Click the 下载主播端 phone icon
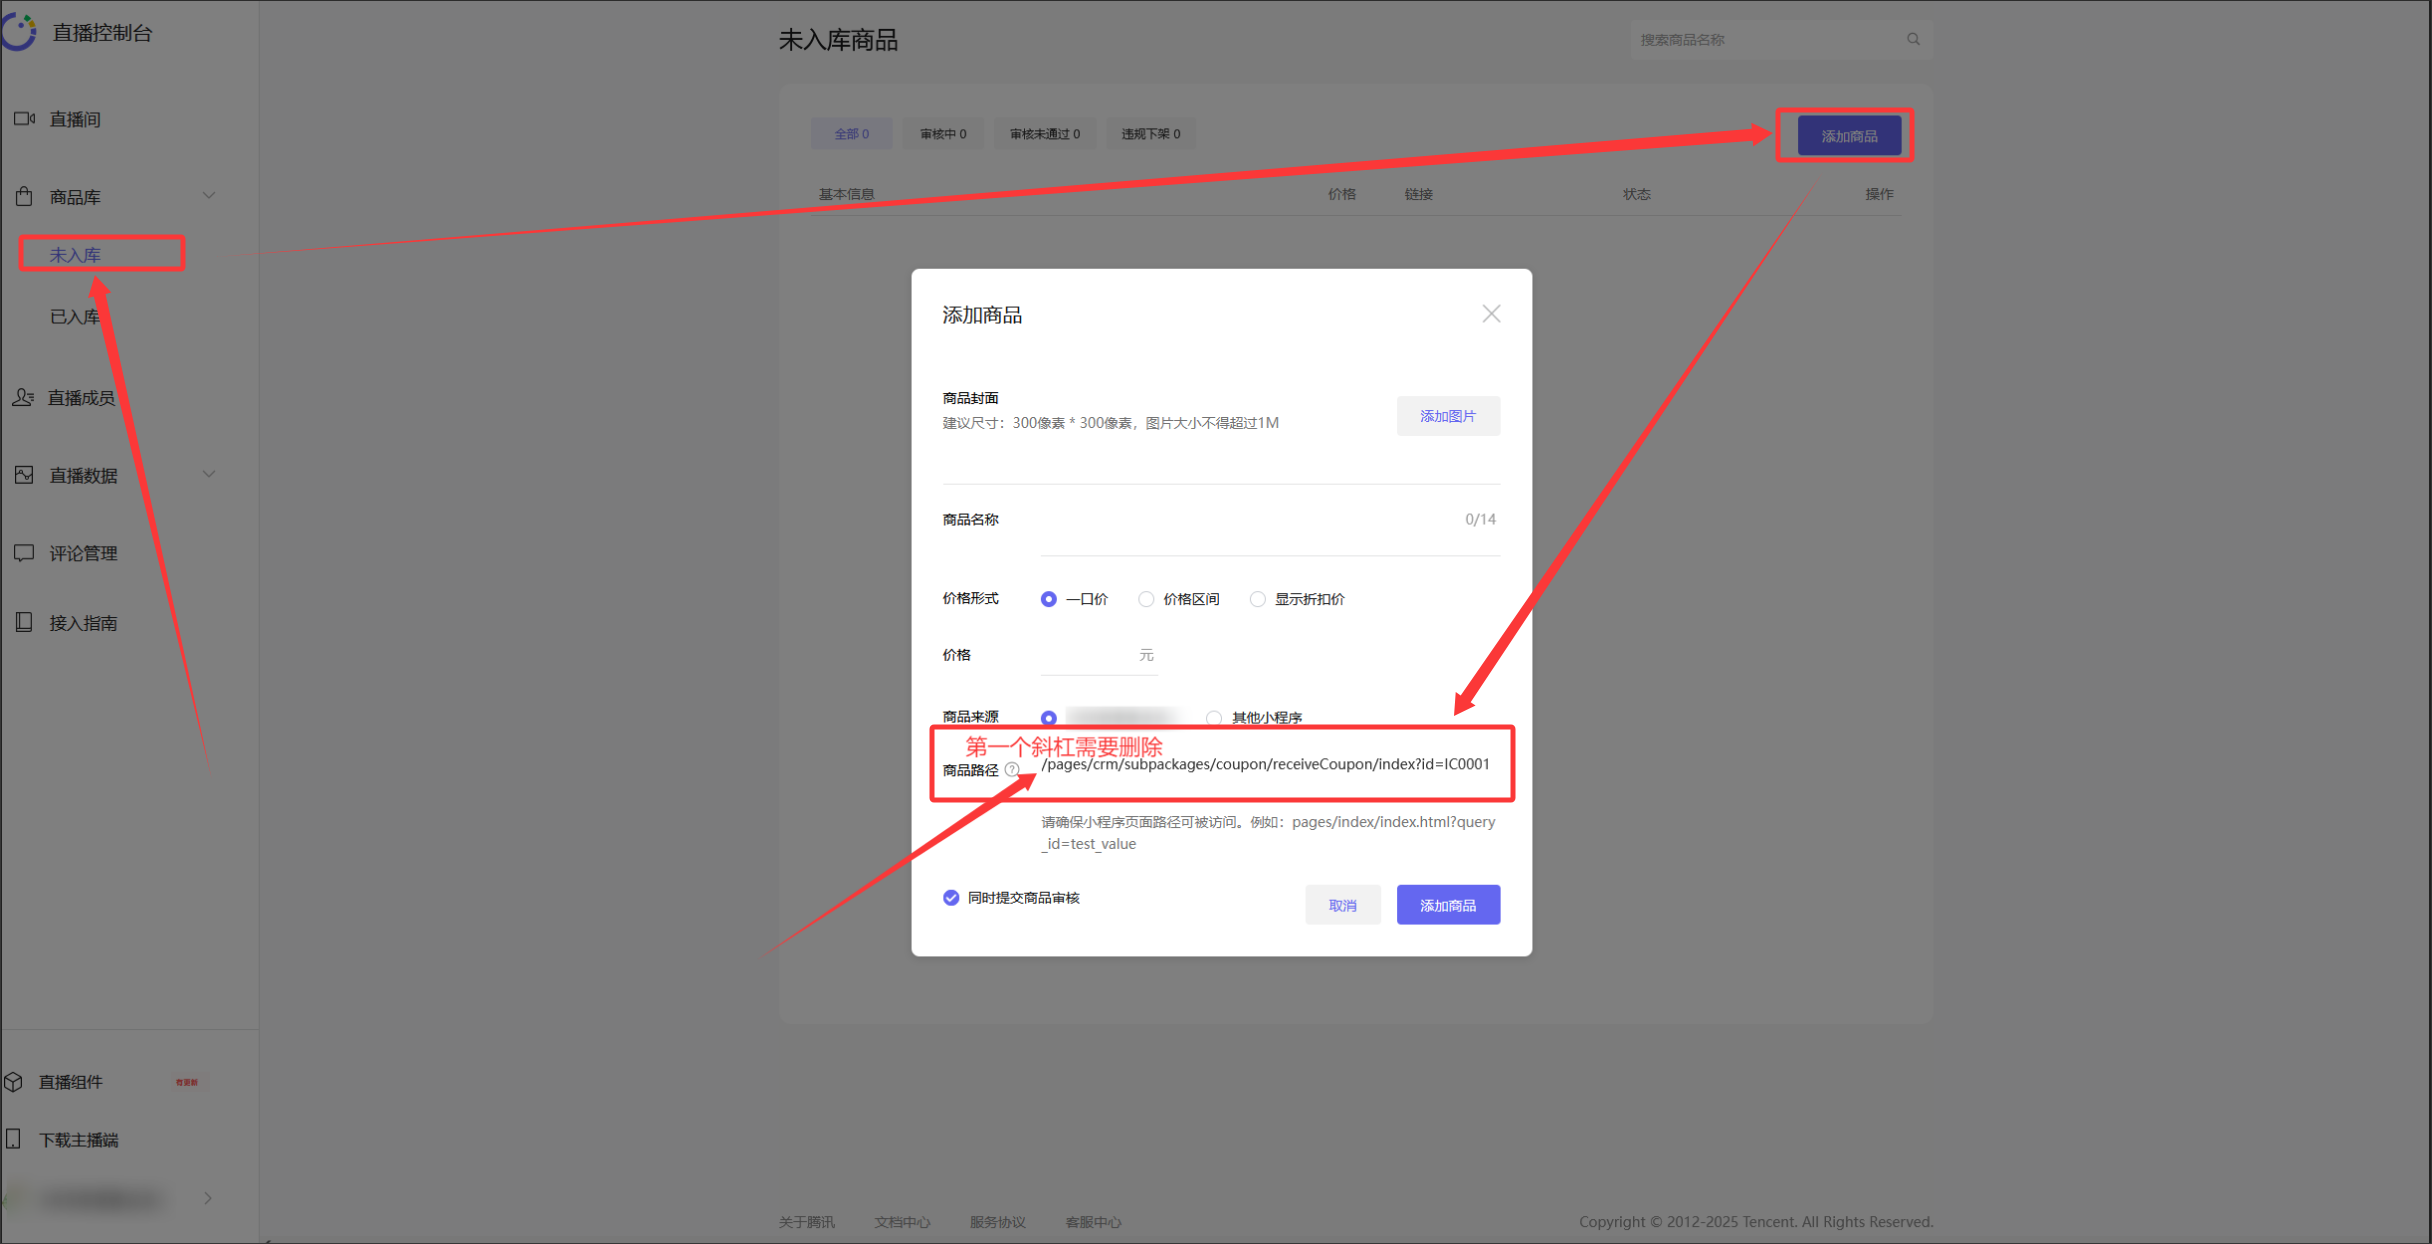 14,1139
